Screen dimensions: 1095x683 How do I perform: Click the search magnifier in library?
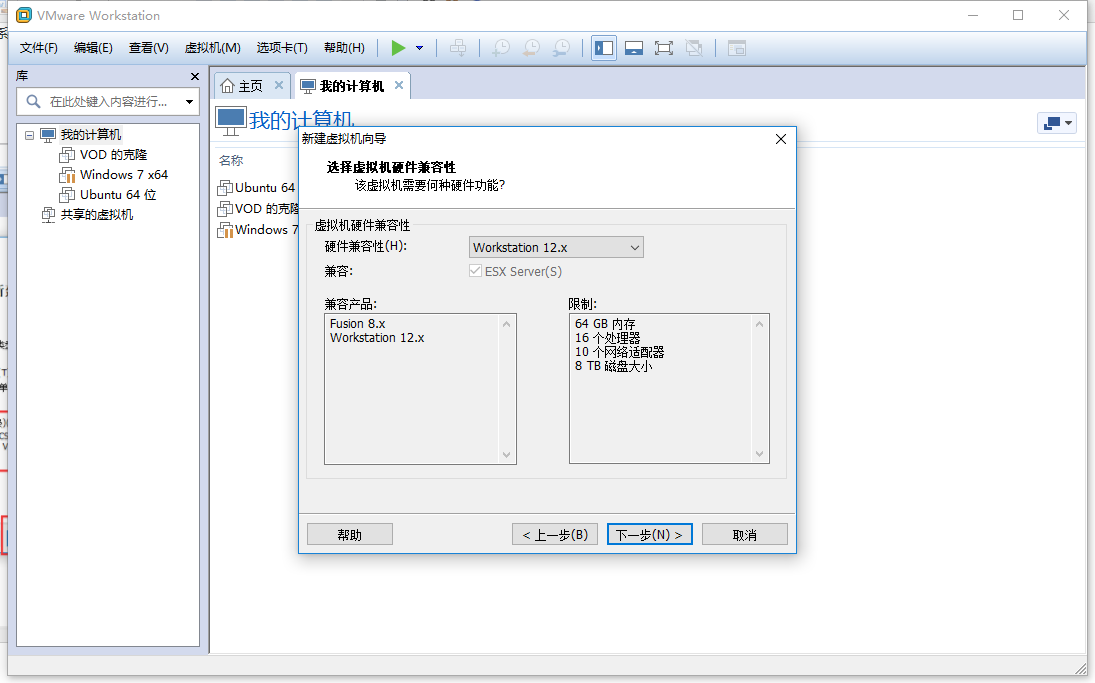pyautogui.click(x=34, y=102)
